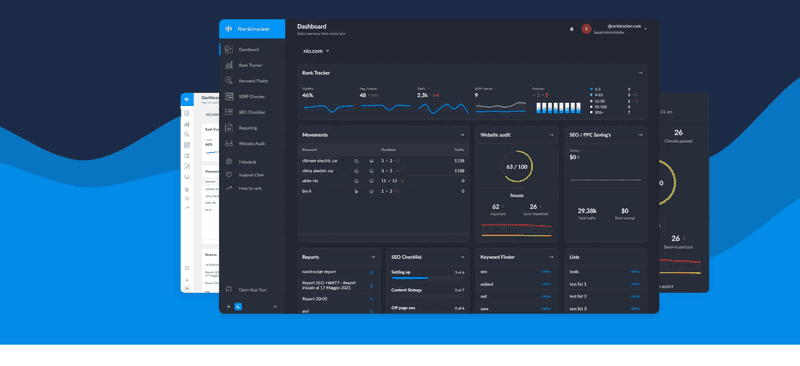Click the Positions bar chart

pos(559,107)
